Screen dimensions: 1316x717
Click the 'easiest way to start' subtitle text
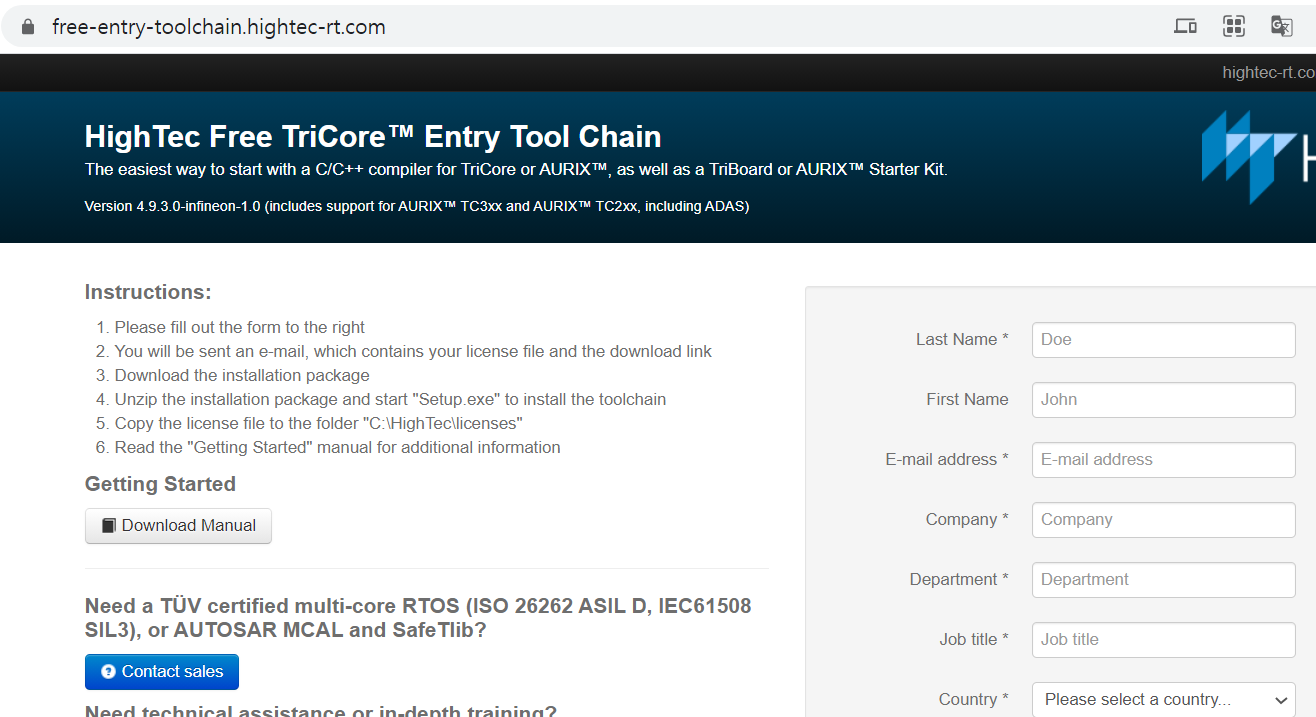click(516, 169)
